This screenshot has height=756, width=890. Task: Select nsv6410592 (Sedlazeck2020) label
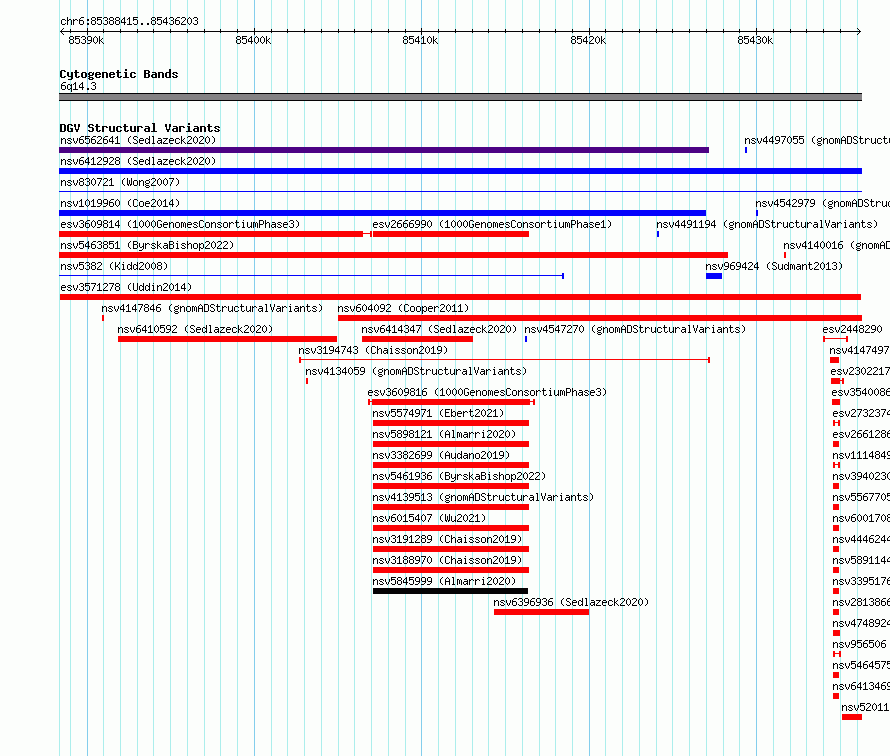point(195,329)
